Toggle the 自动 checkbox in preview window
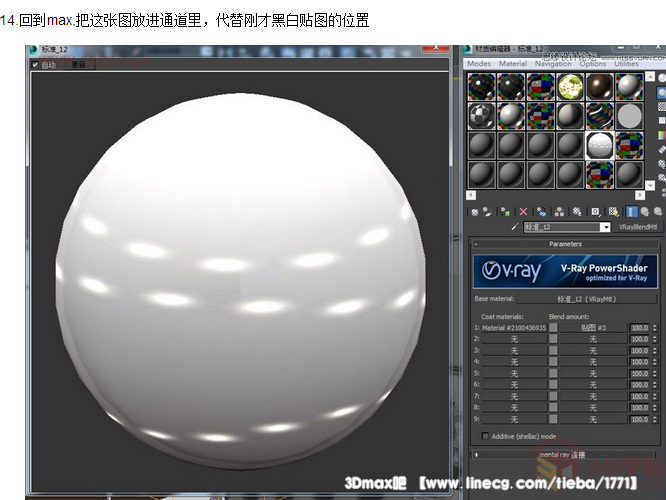The width and height of the screenshot is (666, 500). point(35,65)
